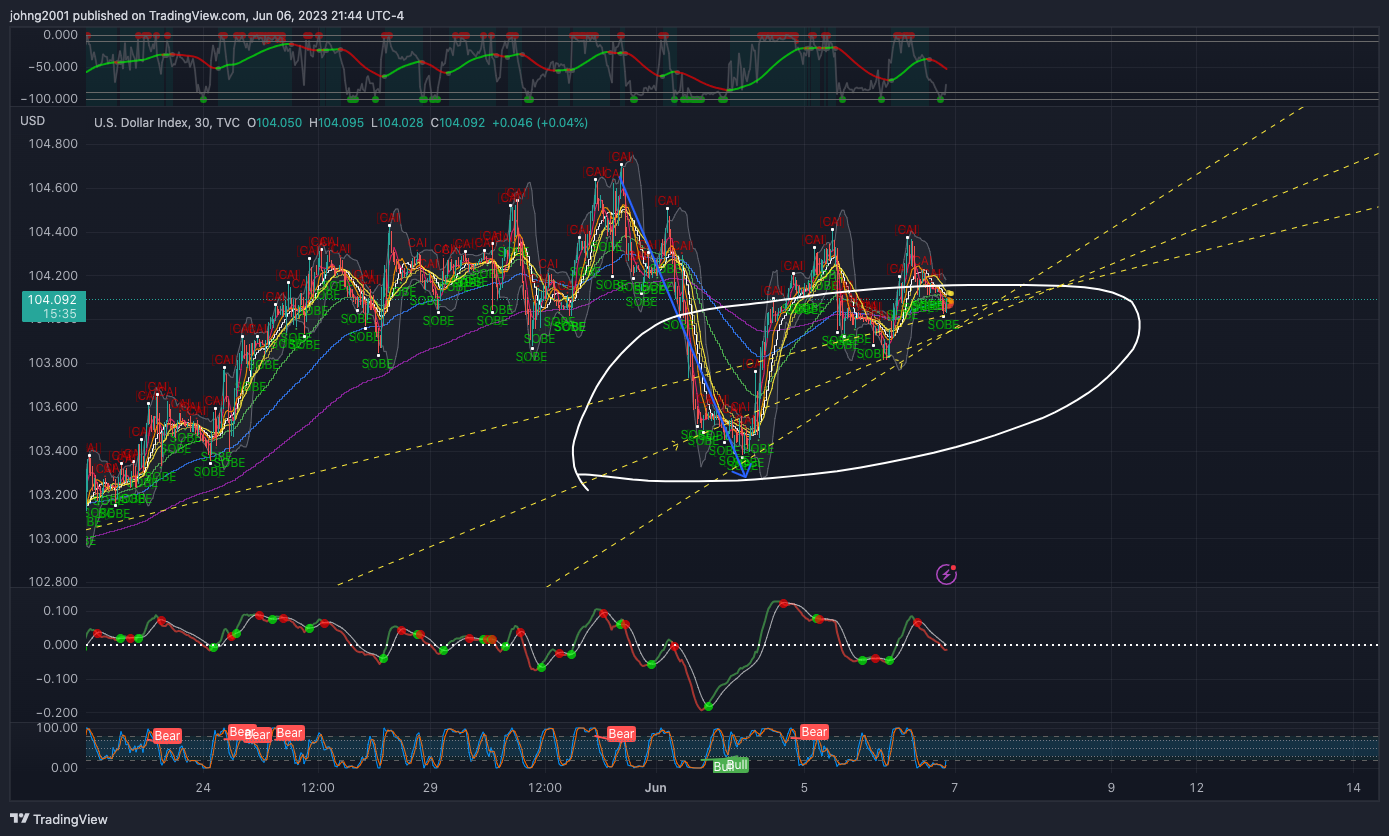Click the 103.000 price axis label

click(53, 539)
